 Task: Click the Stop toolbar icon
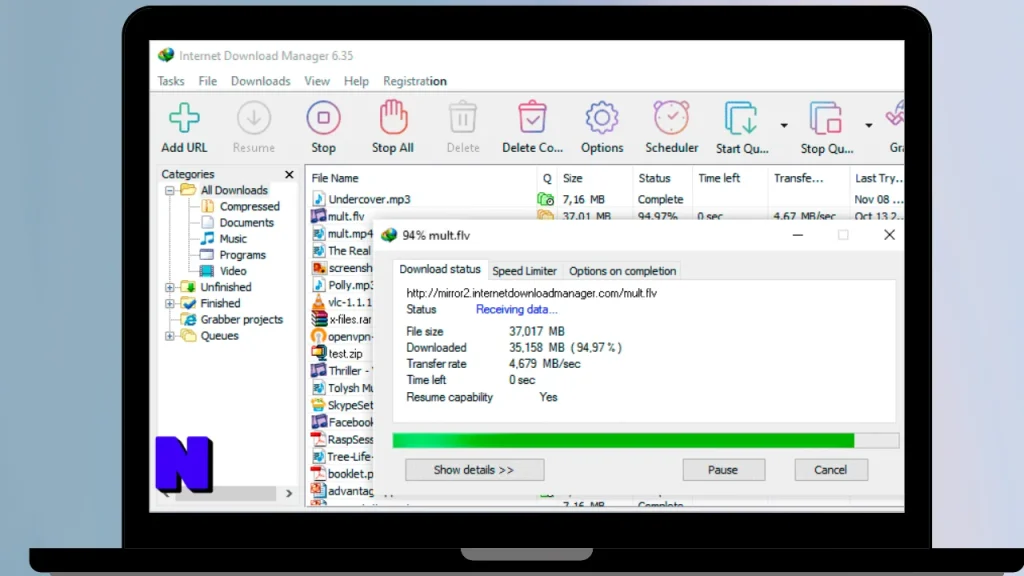(x=323, y=118)
